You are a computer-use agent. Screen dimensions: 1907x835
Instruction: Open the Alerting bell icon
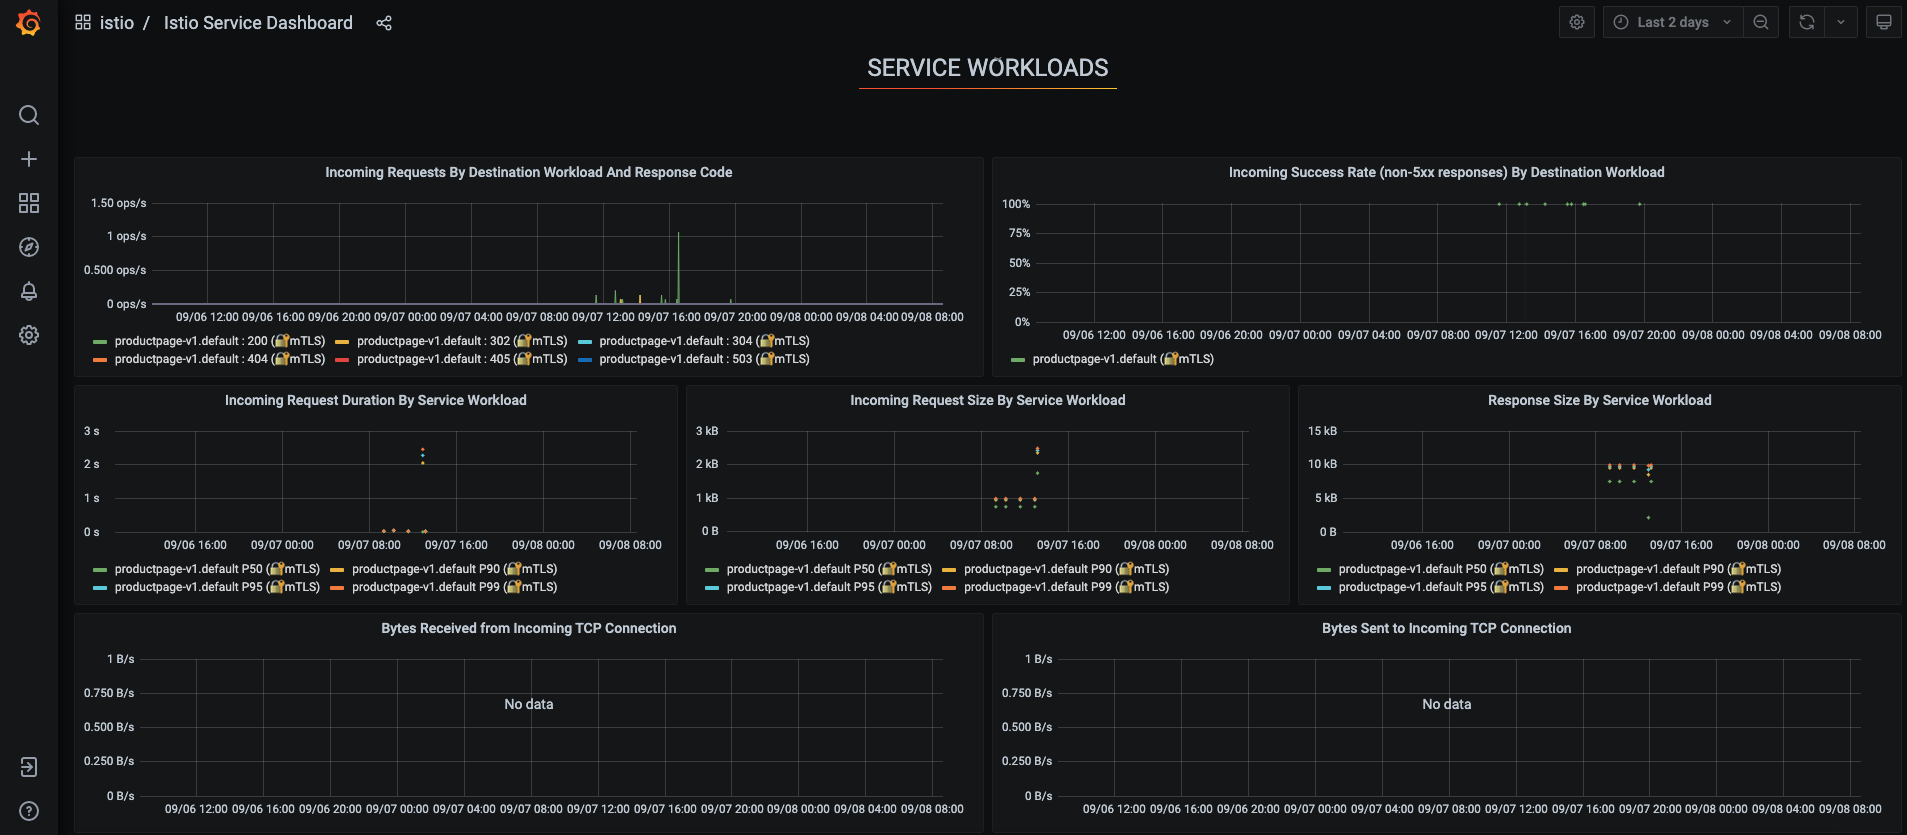tap(29, 291)
